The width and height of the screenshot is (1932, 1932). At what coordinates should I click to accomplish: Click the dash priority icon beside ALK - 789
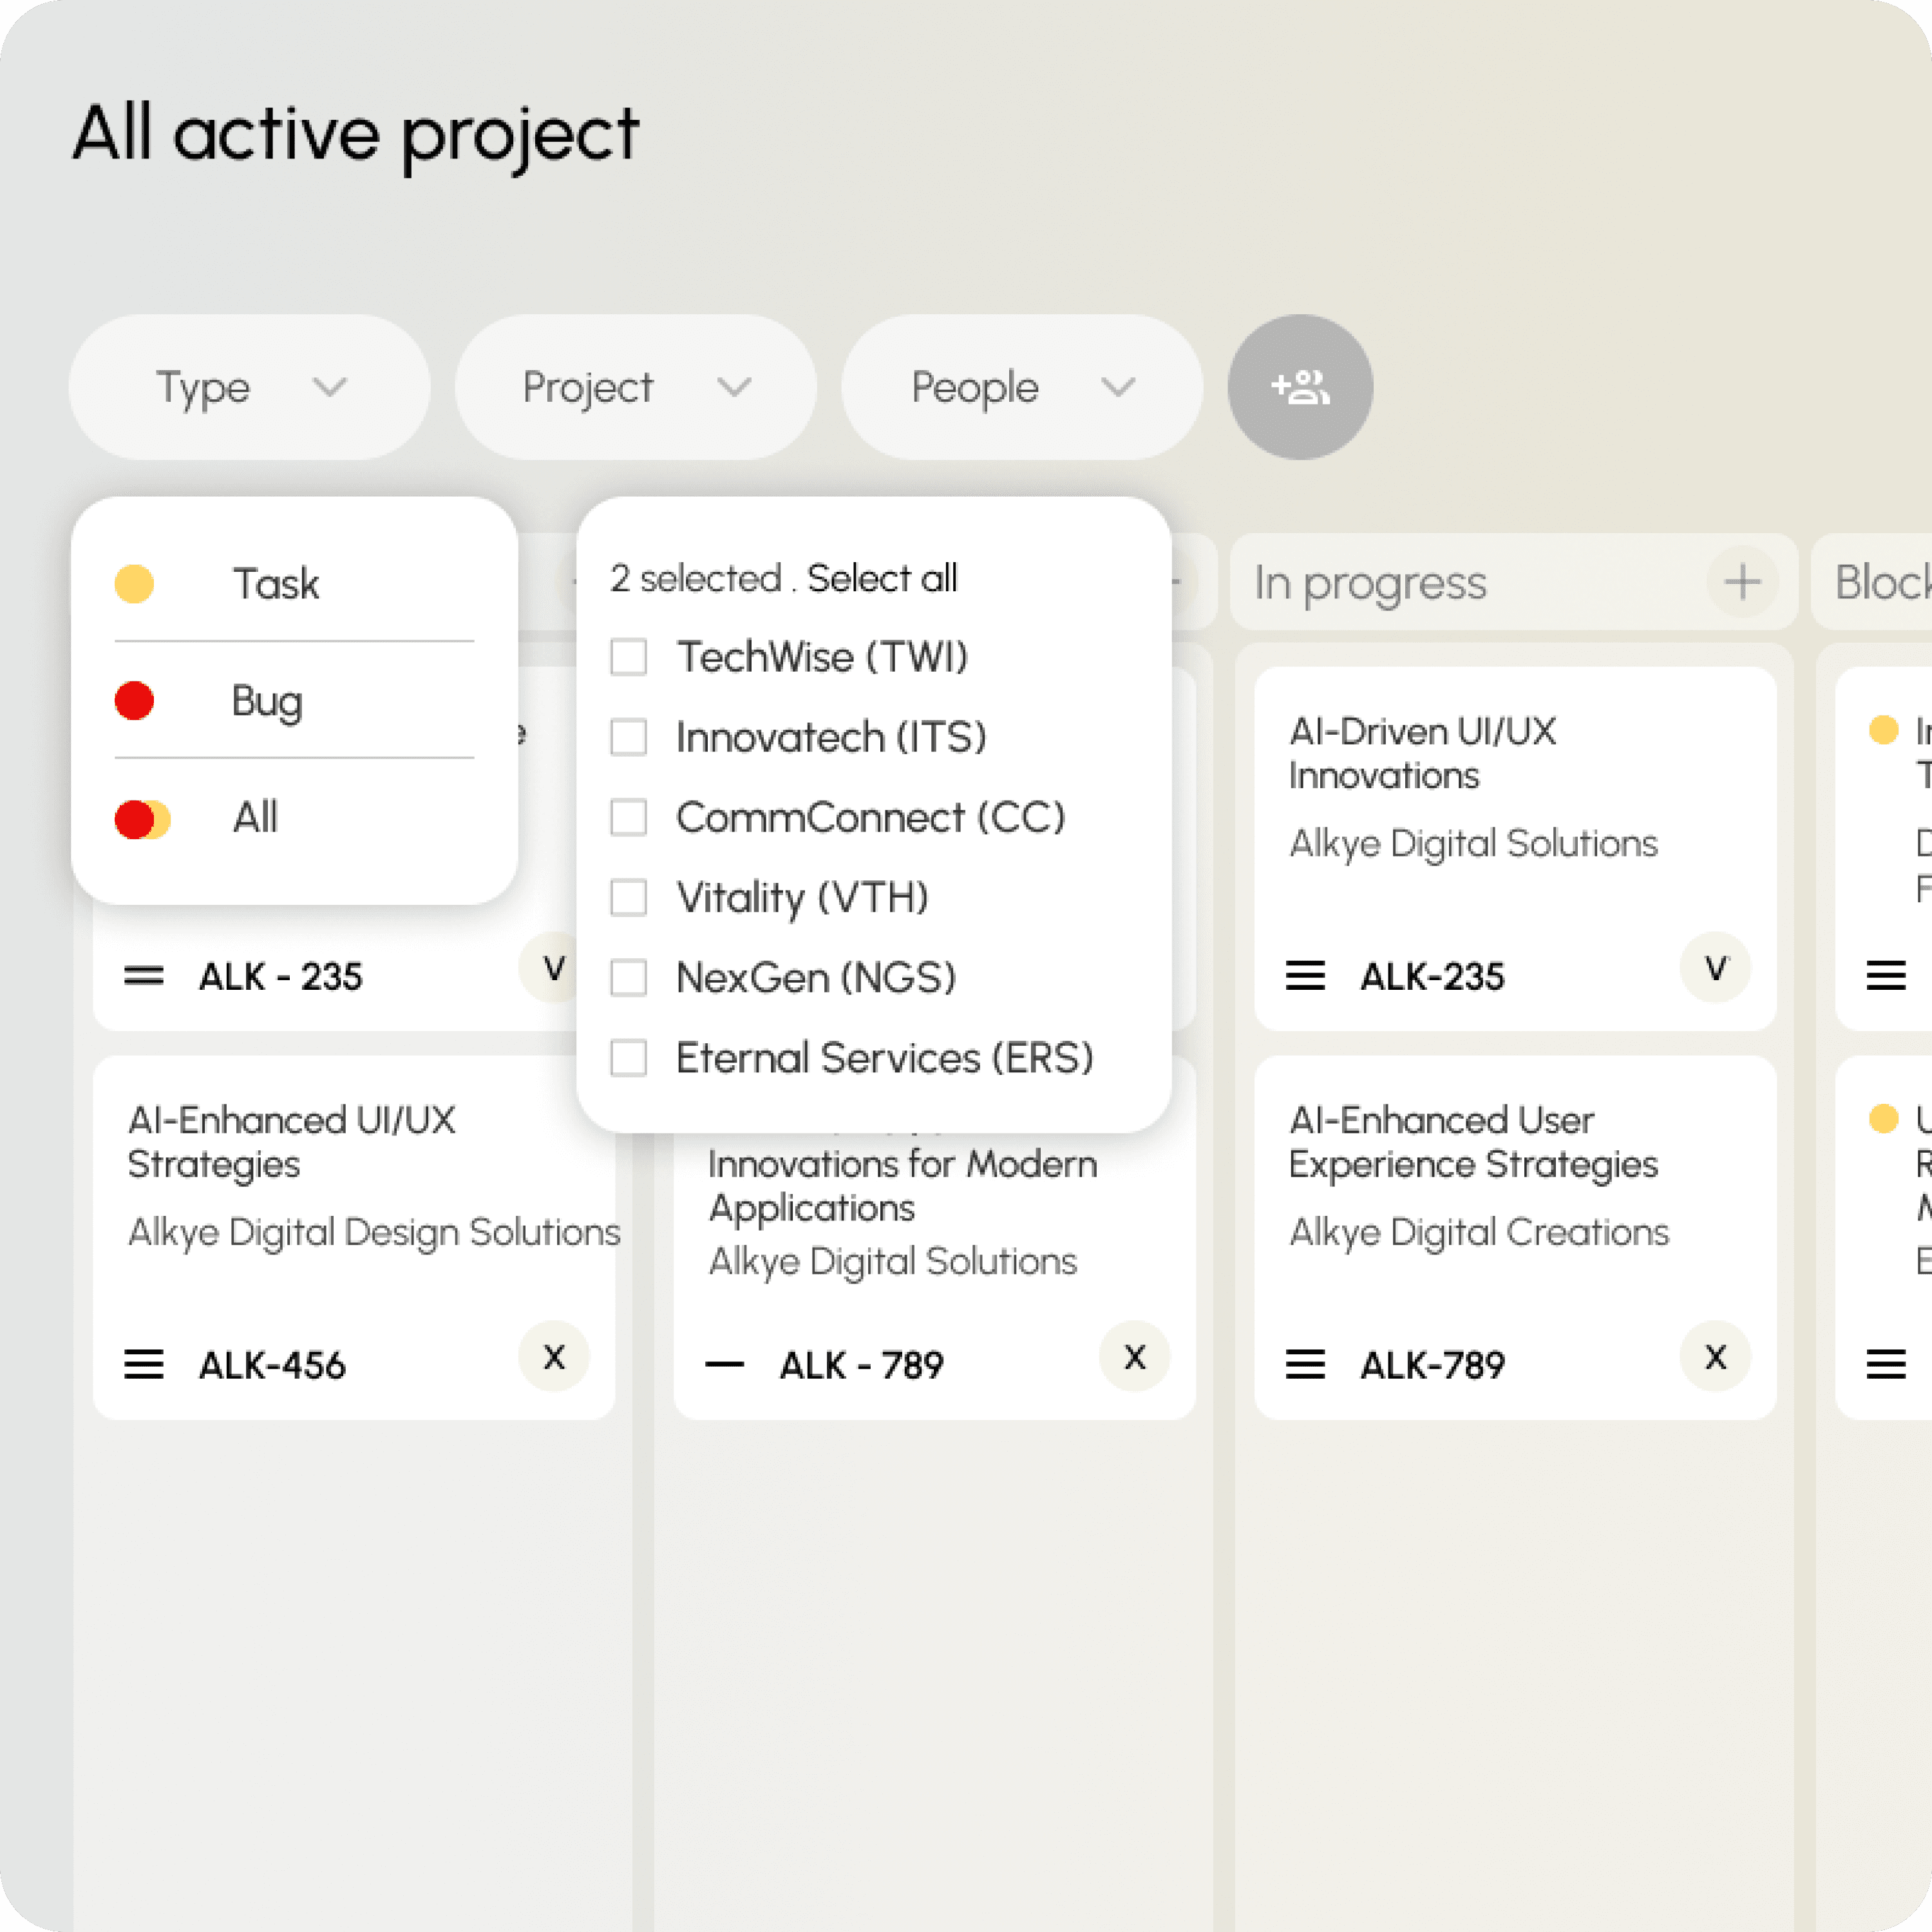tap(724, 1364)
